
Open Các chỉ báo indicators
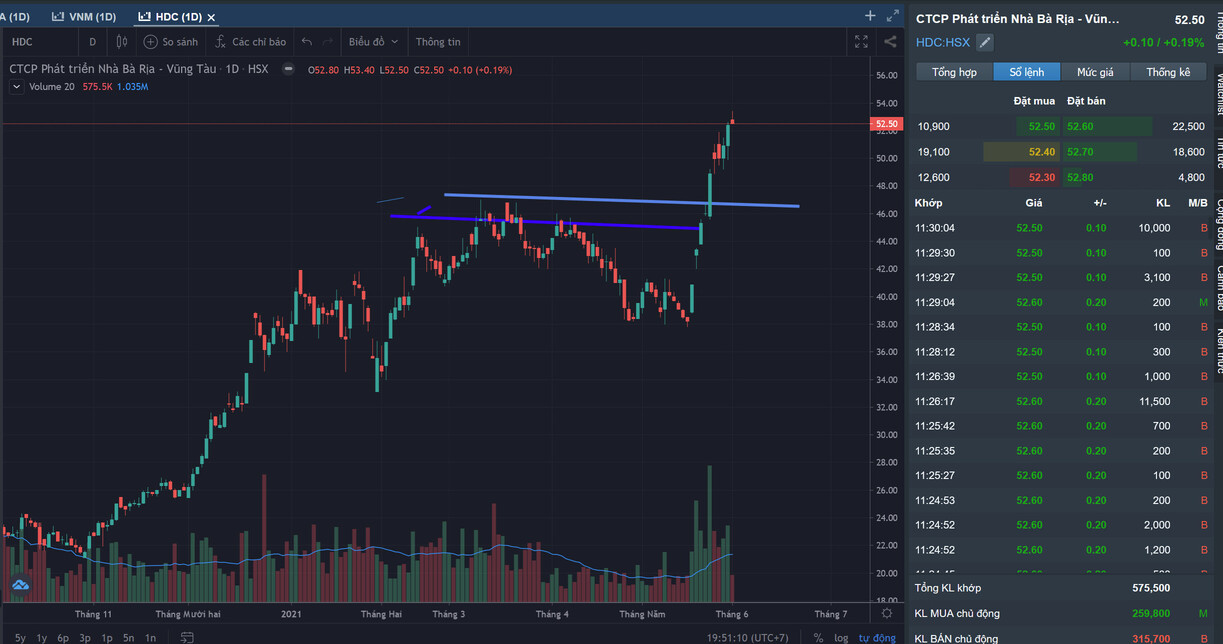pos(250,42)
